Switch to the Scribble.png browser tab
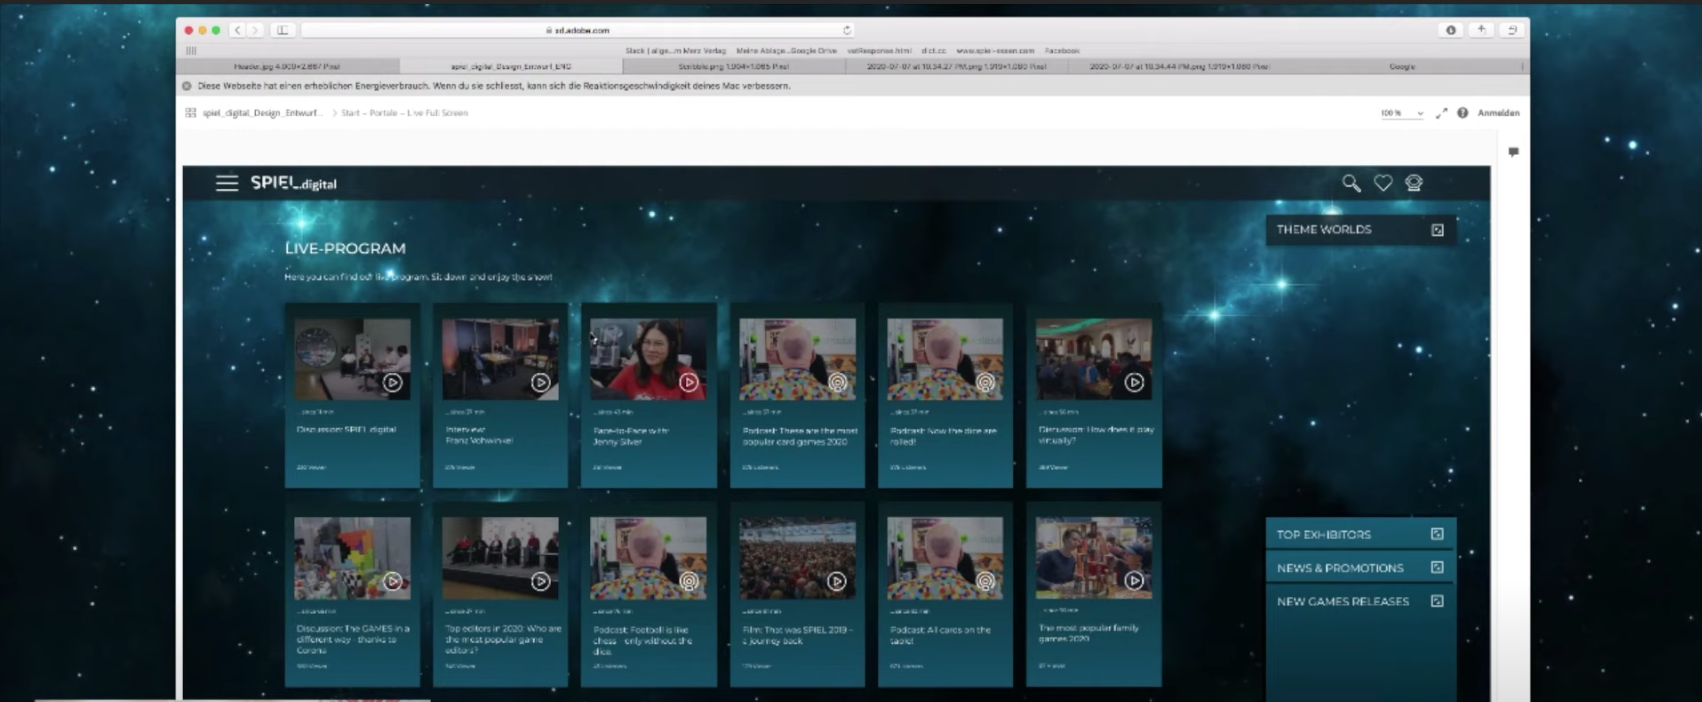This screenshot has height=702, width=1702. click(733, 66)
